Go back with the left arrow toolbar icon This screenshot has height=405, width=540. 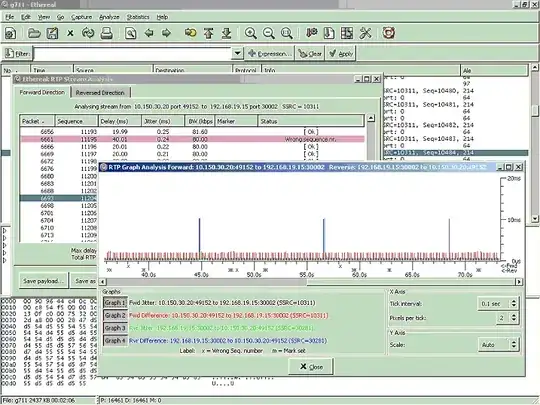[149, 33]
